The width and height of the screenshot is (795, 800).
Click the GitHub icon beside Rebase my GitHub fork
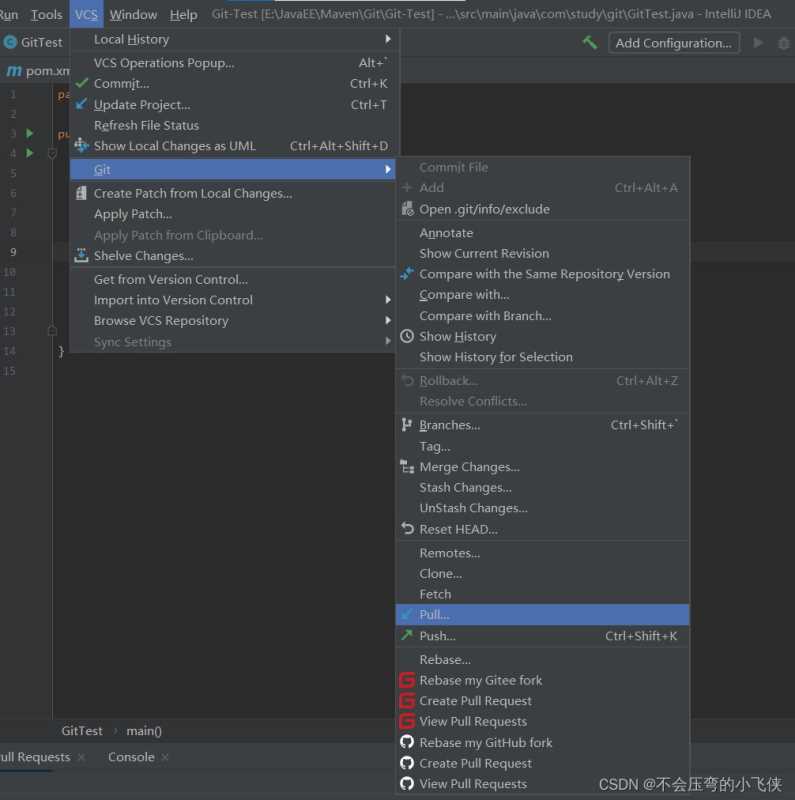[x=407, y=742]
